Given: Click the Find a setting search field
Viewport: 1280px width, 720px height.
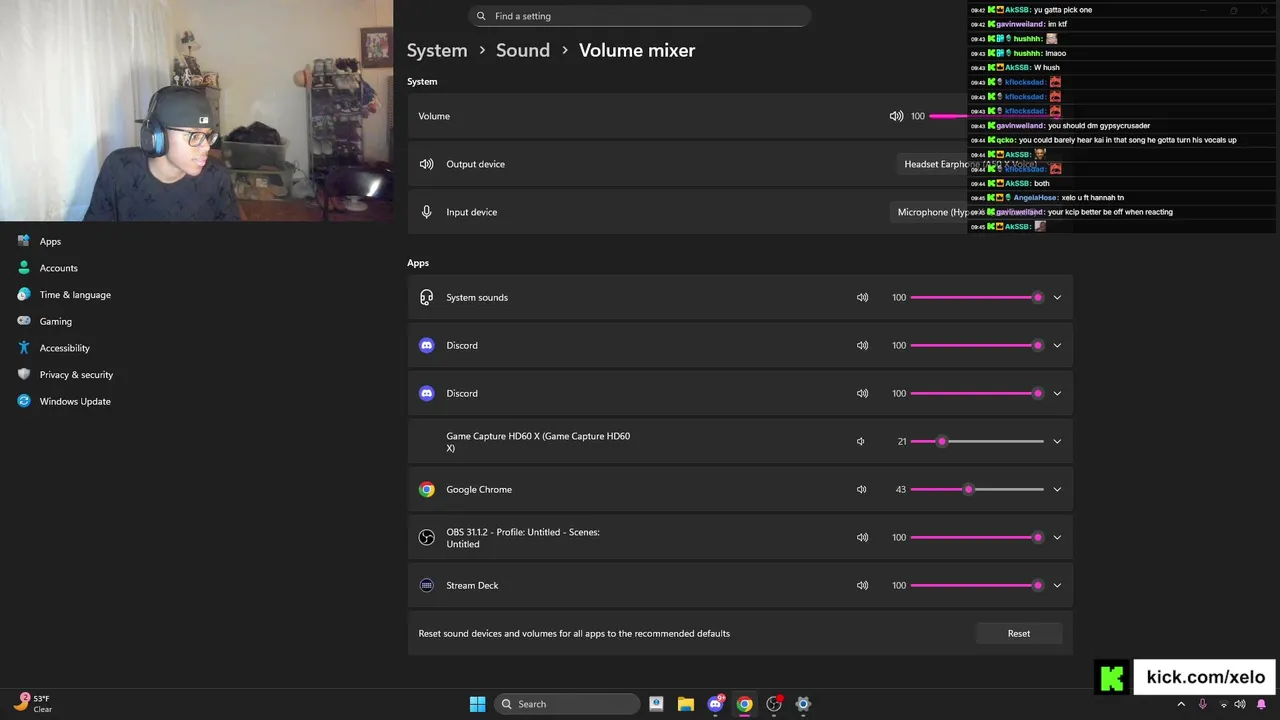Looking at the screenshot, I should point(639,16).
